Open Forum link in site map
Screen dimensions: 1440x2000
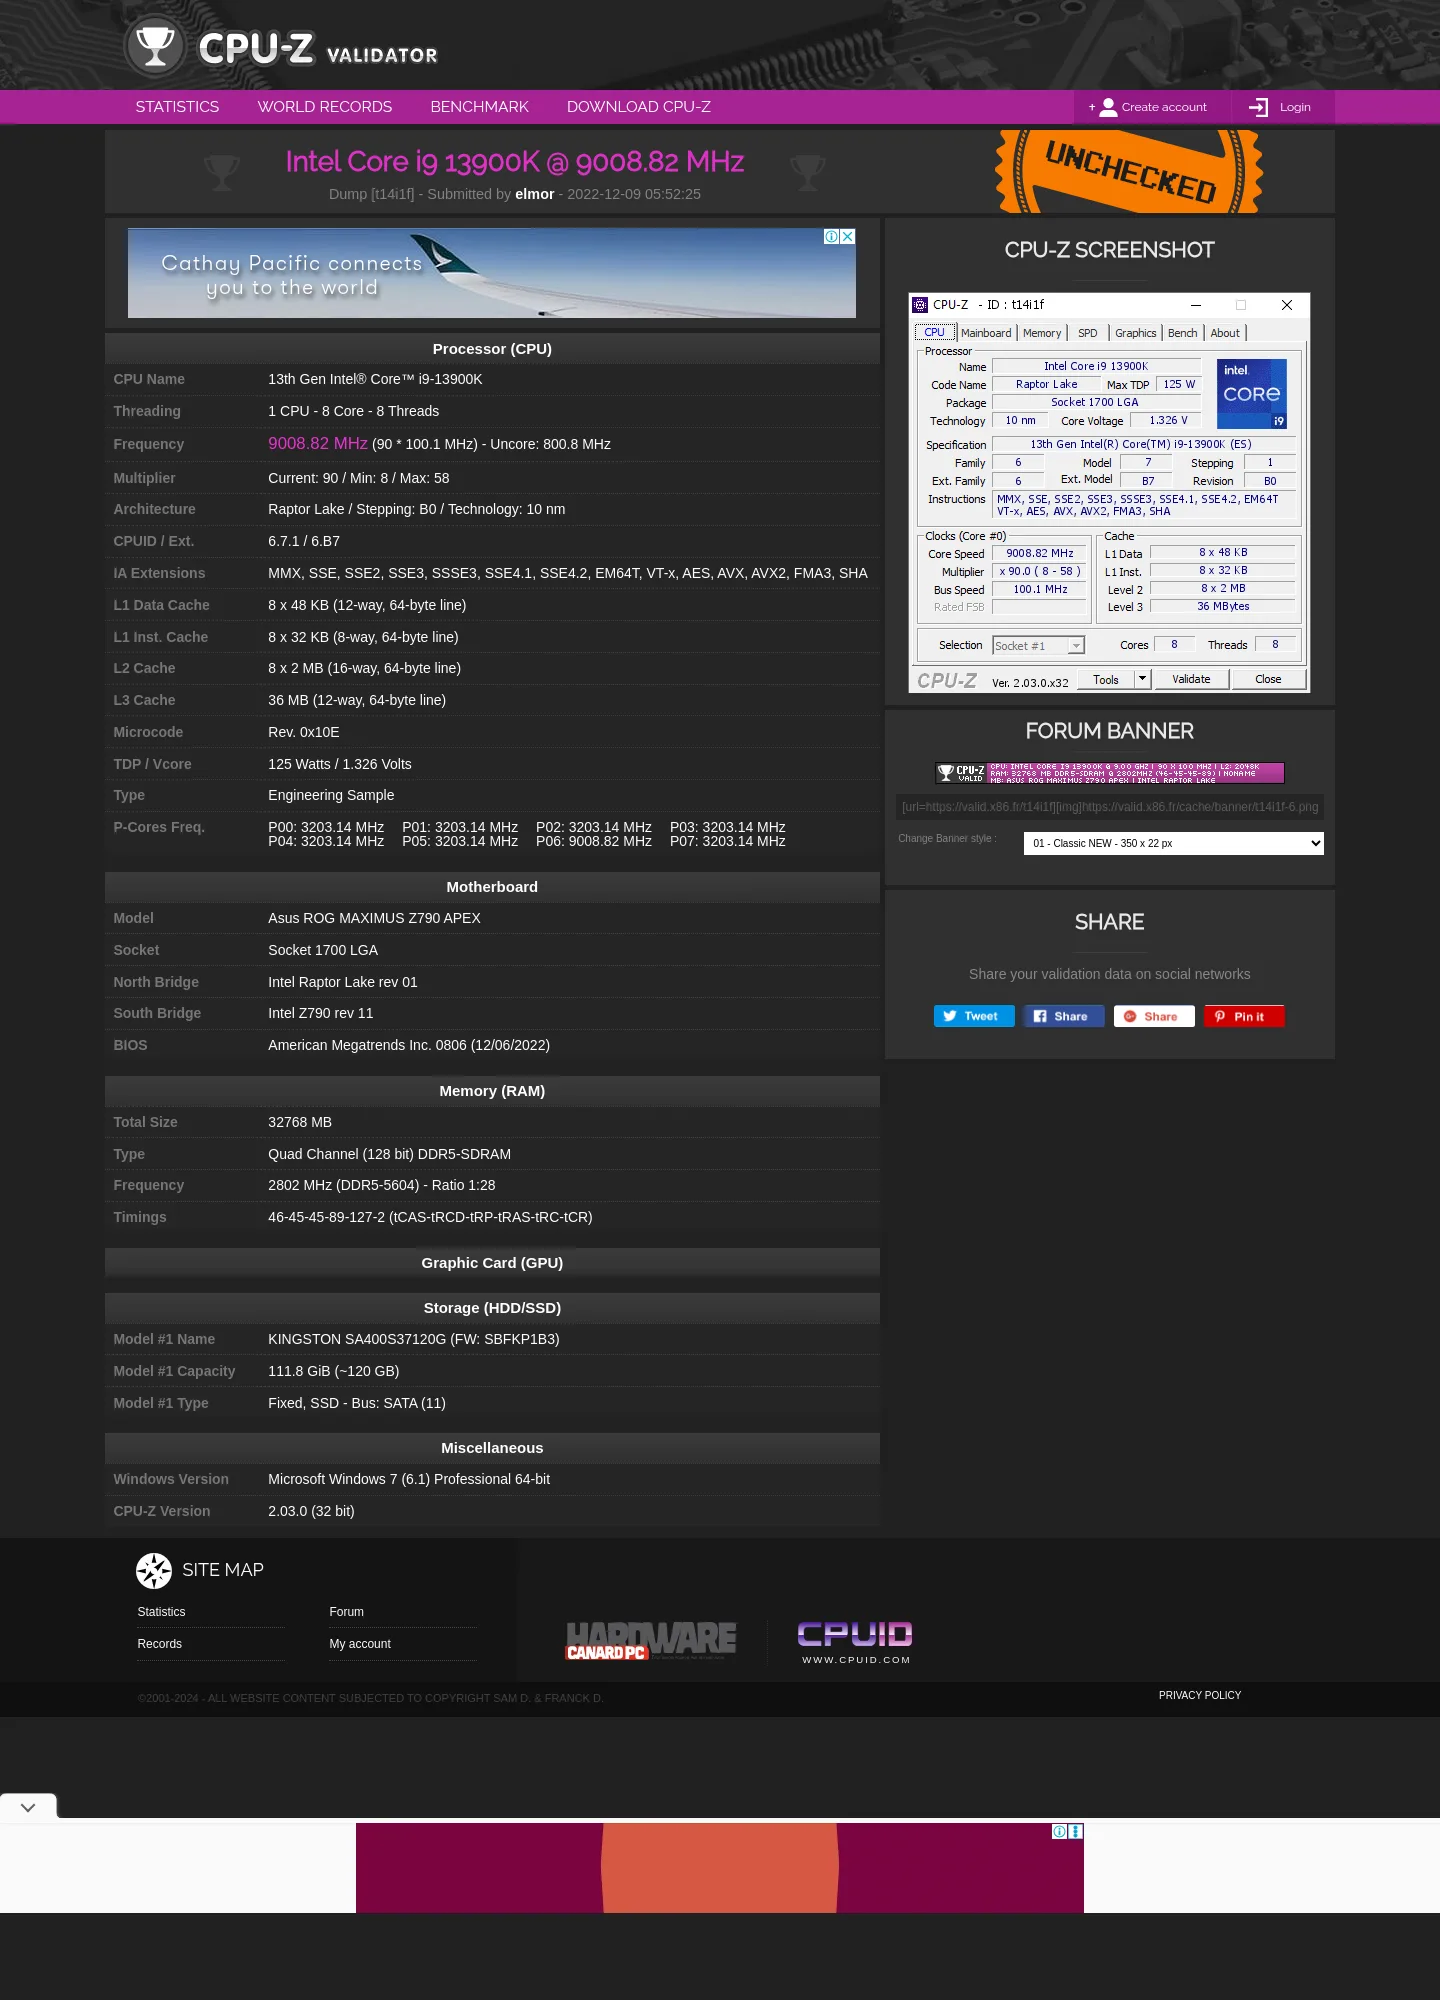pos(346,1612)
